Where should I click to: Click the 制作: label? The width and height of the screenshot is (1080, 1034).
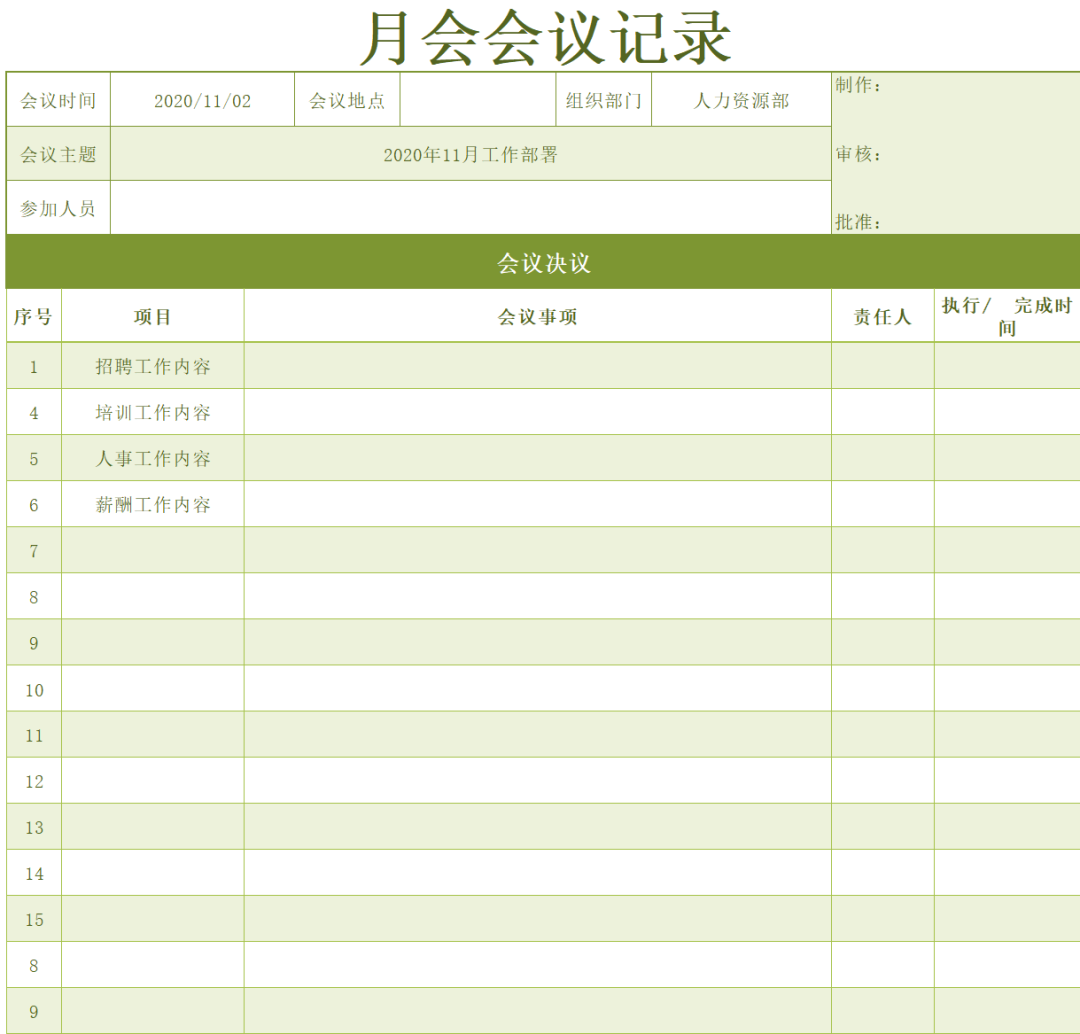click(858, 85)
